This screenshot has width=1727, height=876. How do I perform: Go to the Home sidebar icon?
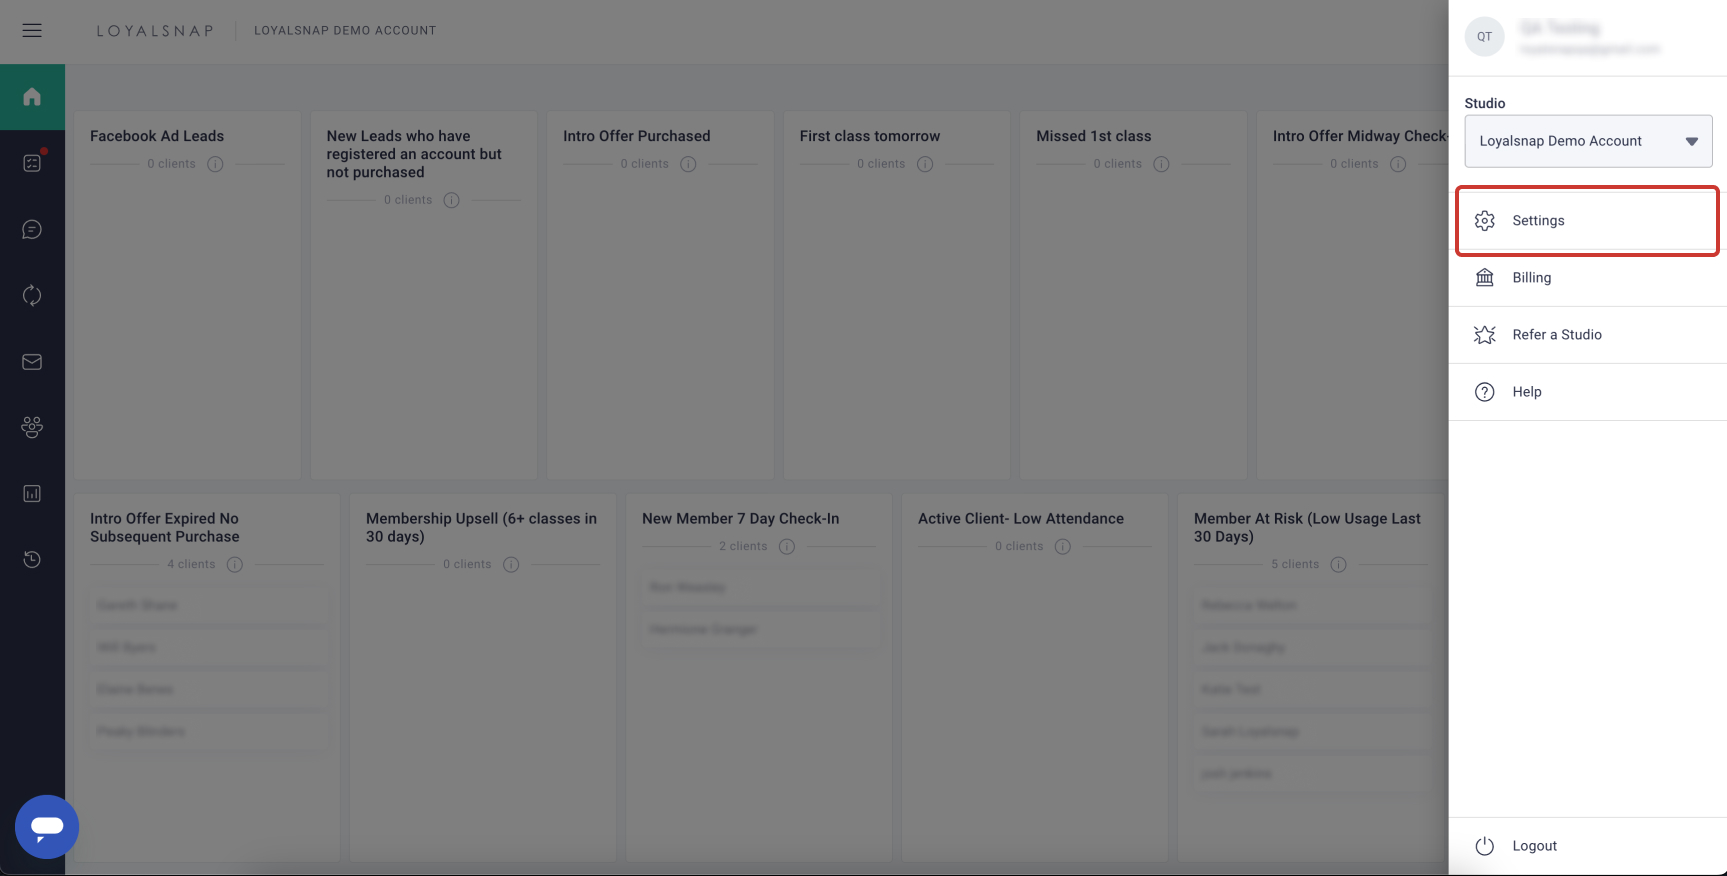(x=32, y=97)
